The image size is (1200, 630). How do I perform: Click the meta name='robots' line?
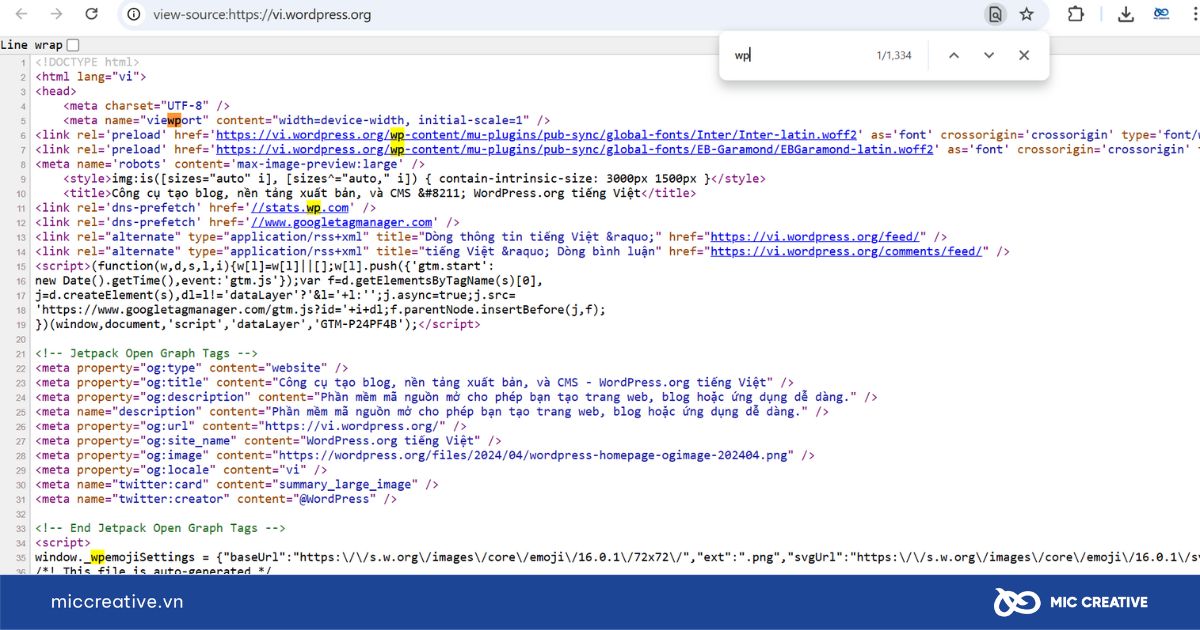tap(230, 164)
